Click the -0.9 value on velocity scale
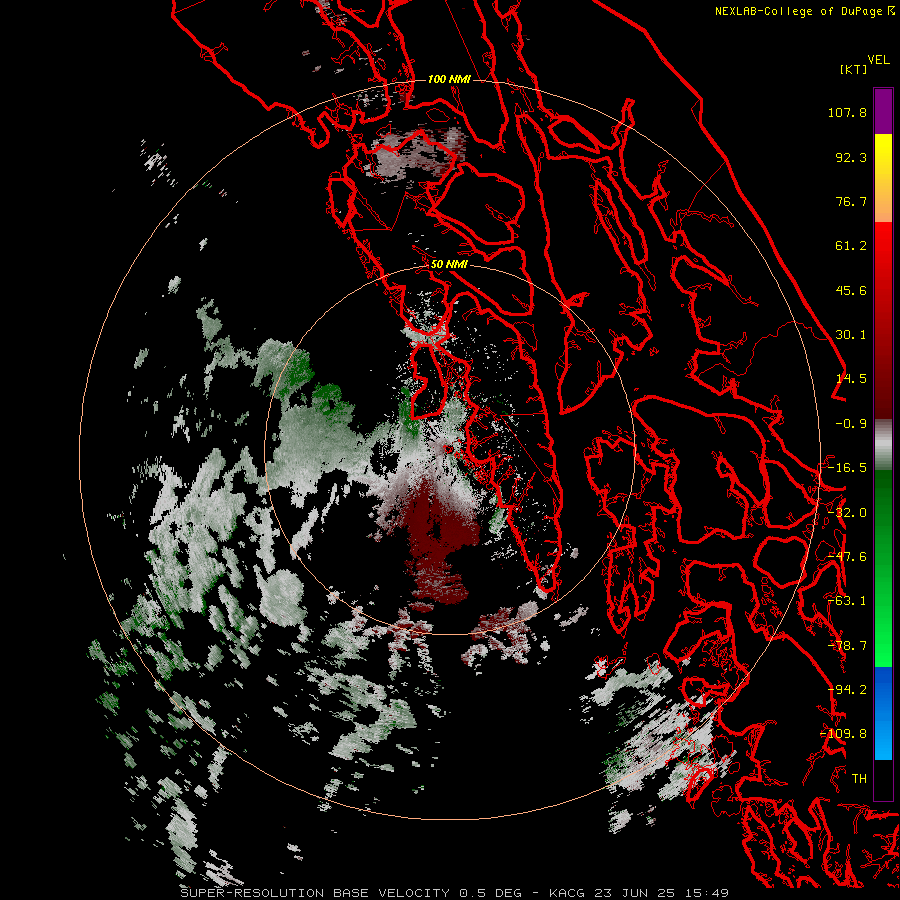 click(x=851, y=424)
